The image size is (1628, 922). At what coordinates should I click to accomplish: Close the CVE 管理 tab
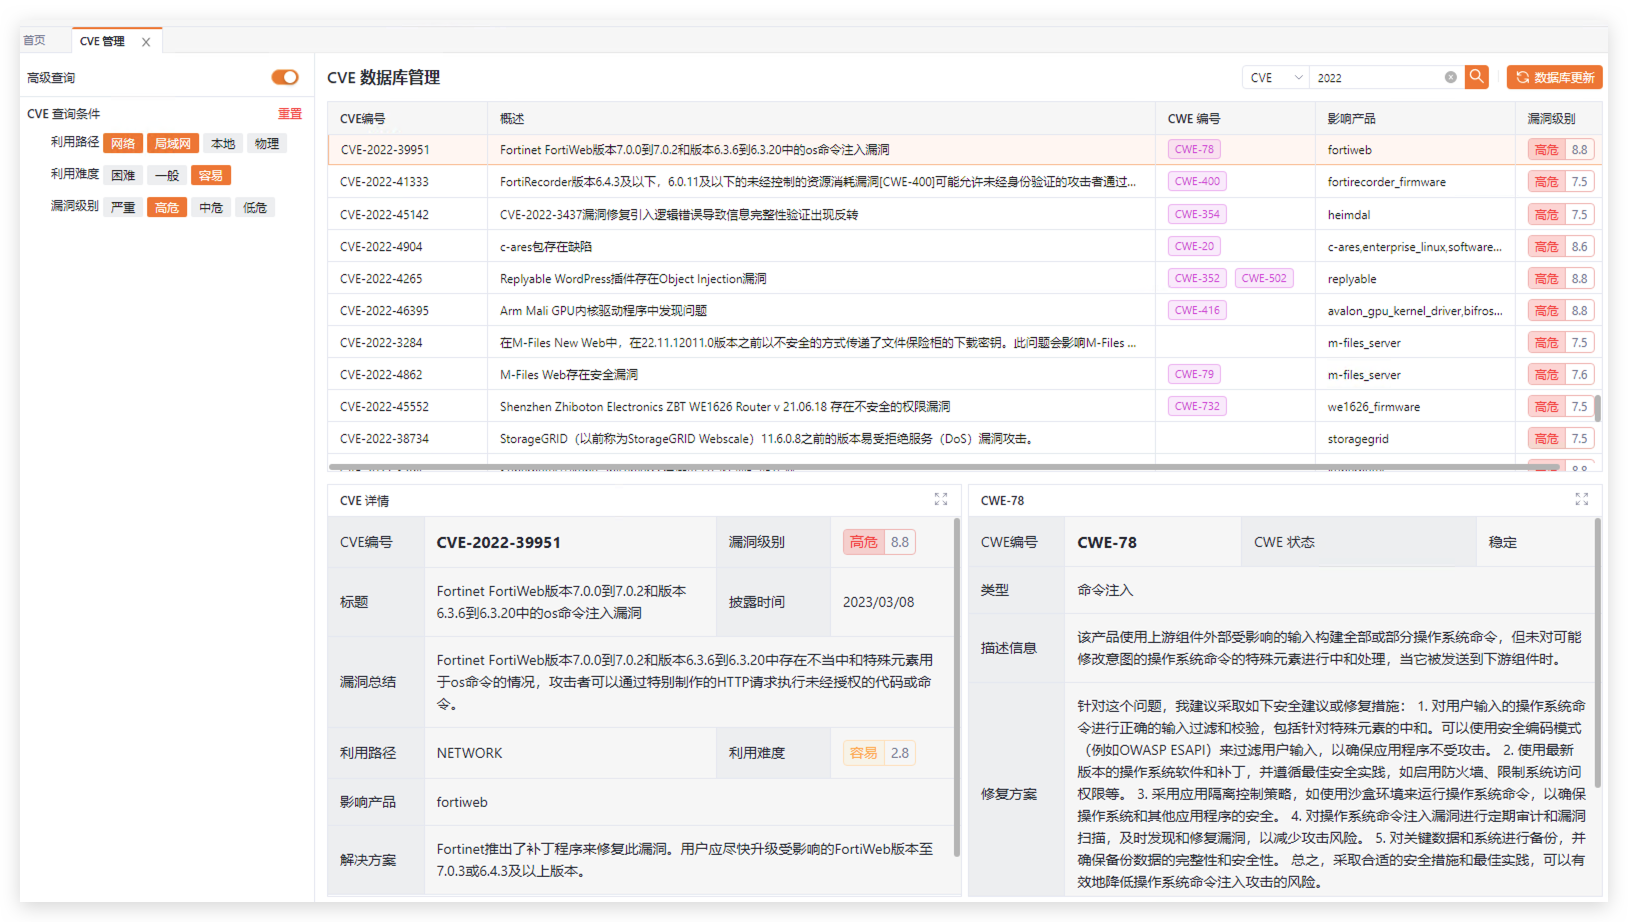pos(146,42)
